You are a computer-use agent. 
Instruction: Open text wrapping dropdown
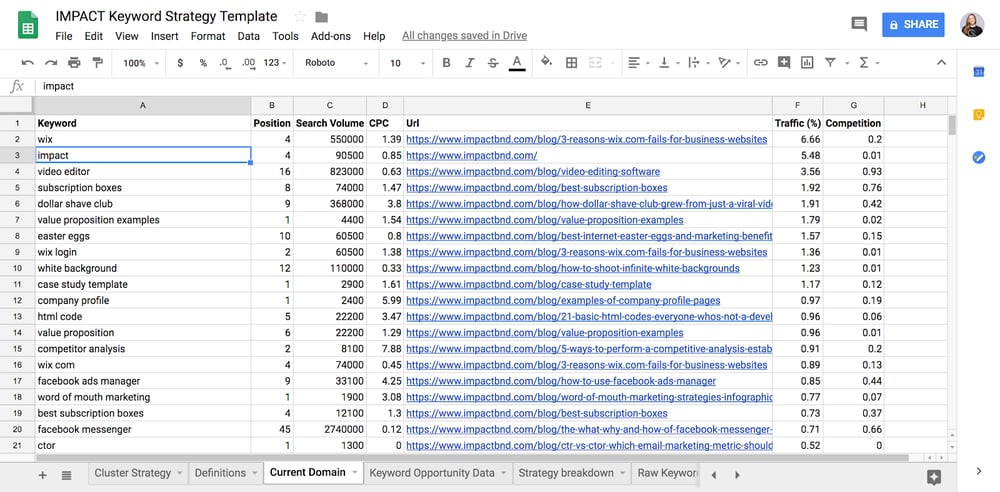[697, 63]
